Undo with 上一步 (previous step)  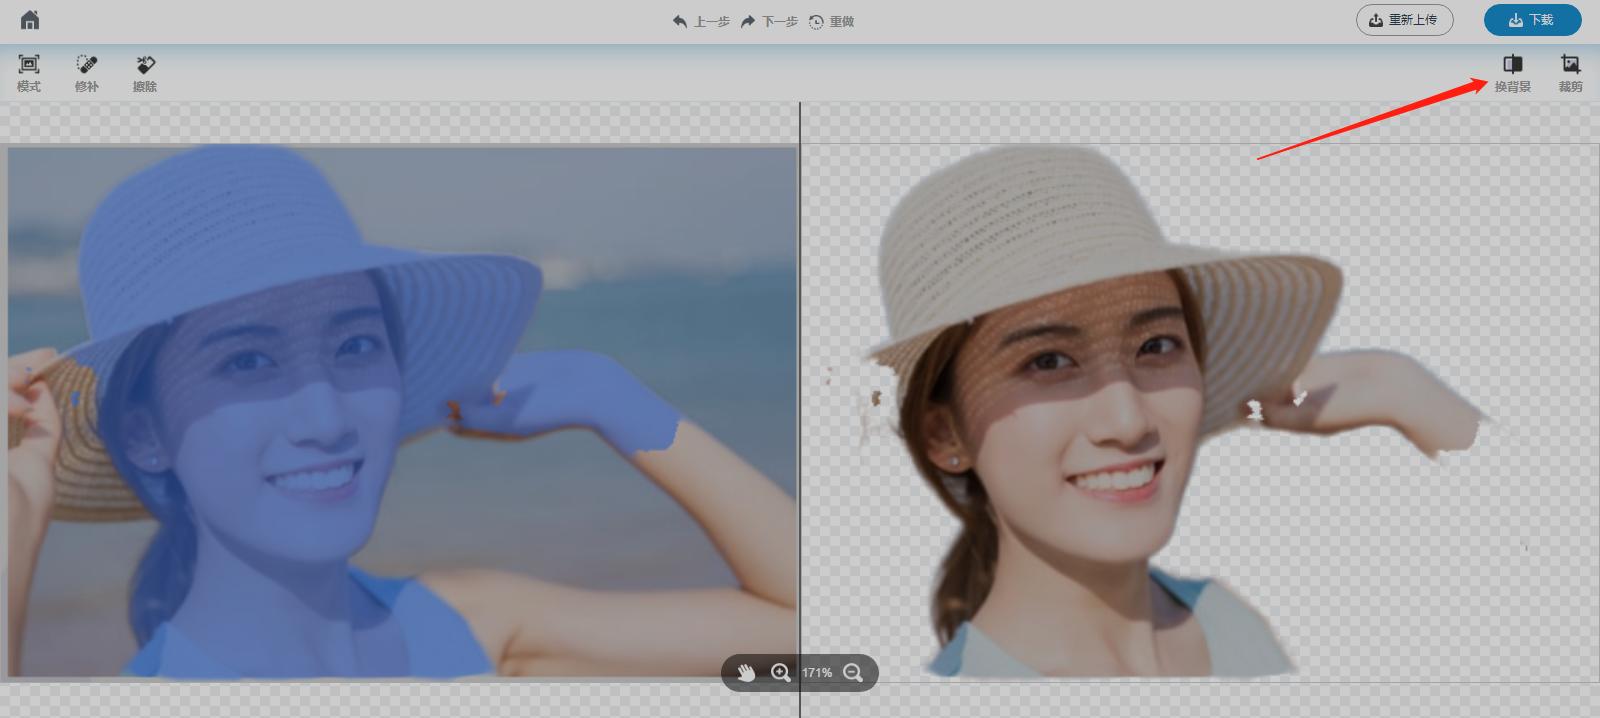(701, 21)
